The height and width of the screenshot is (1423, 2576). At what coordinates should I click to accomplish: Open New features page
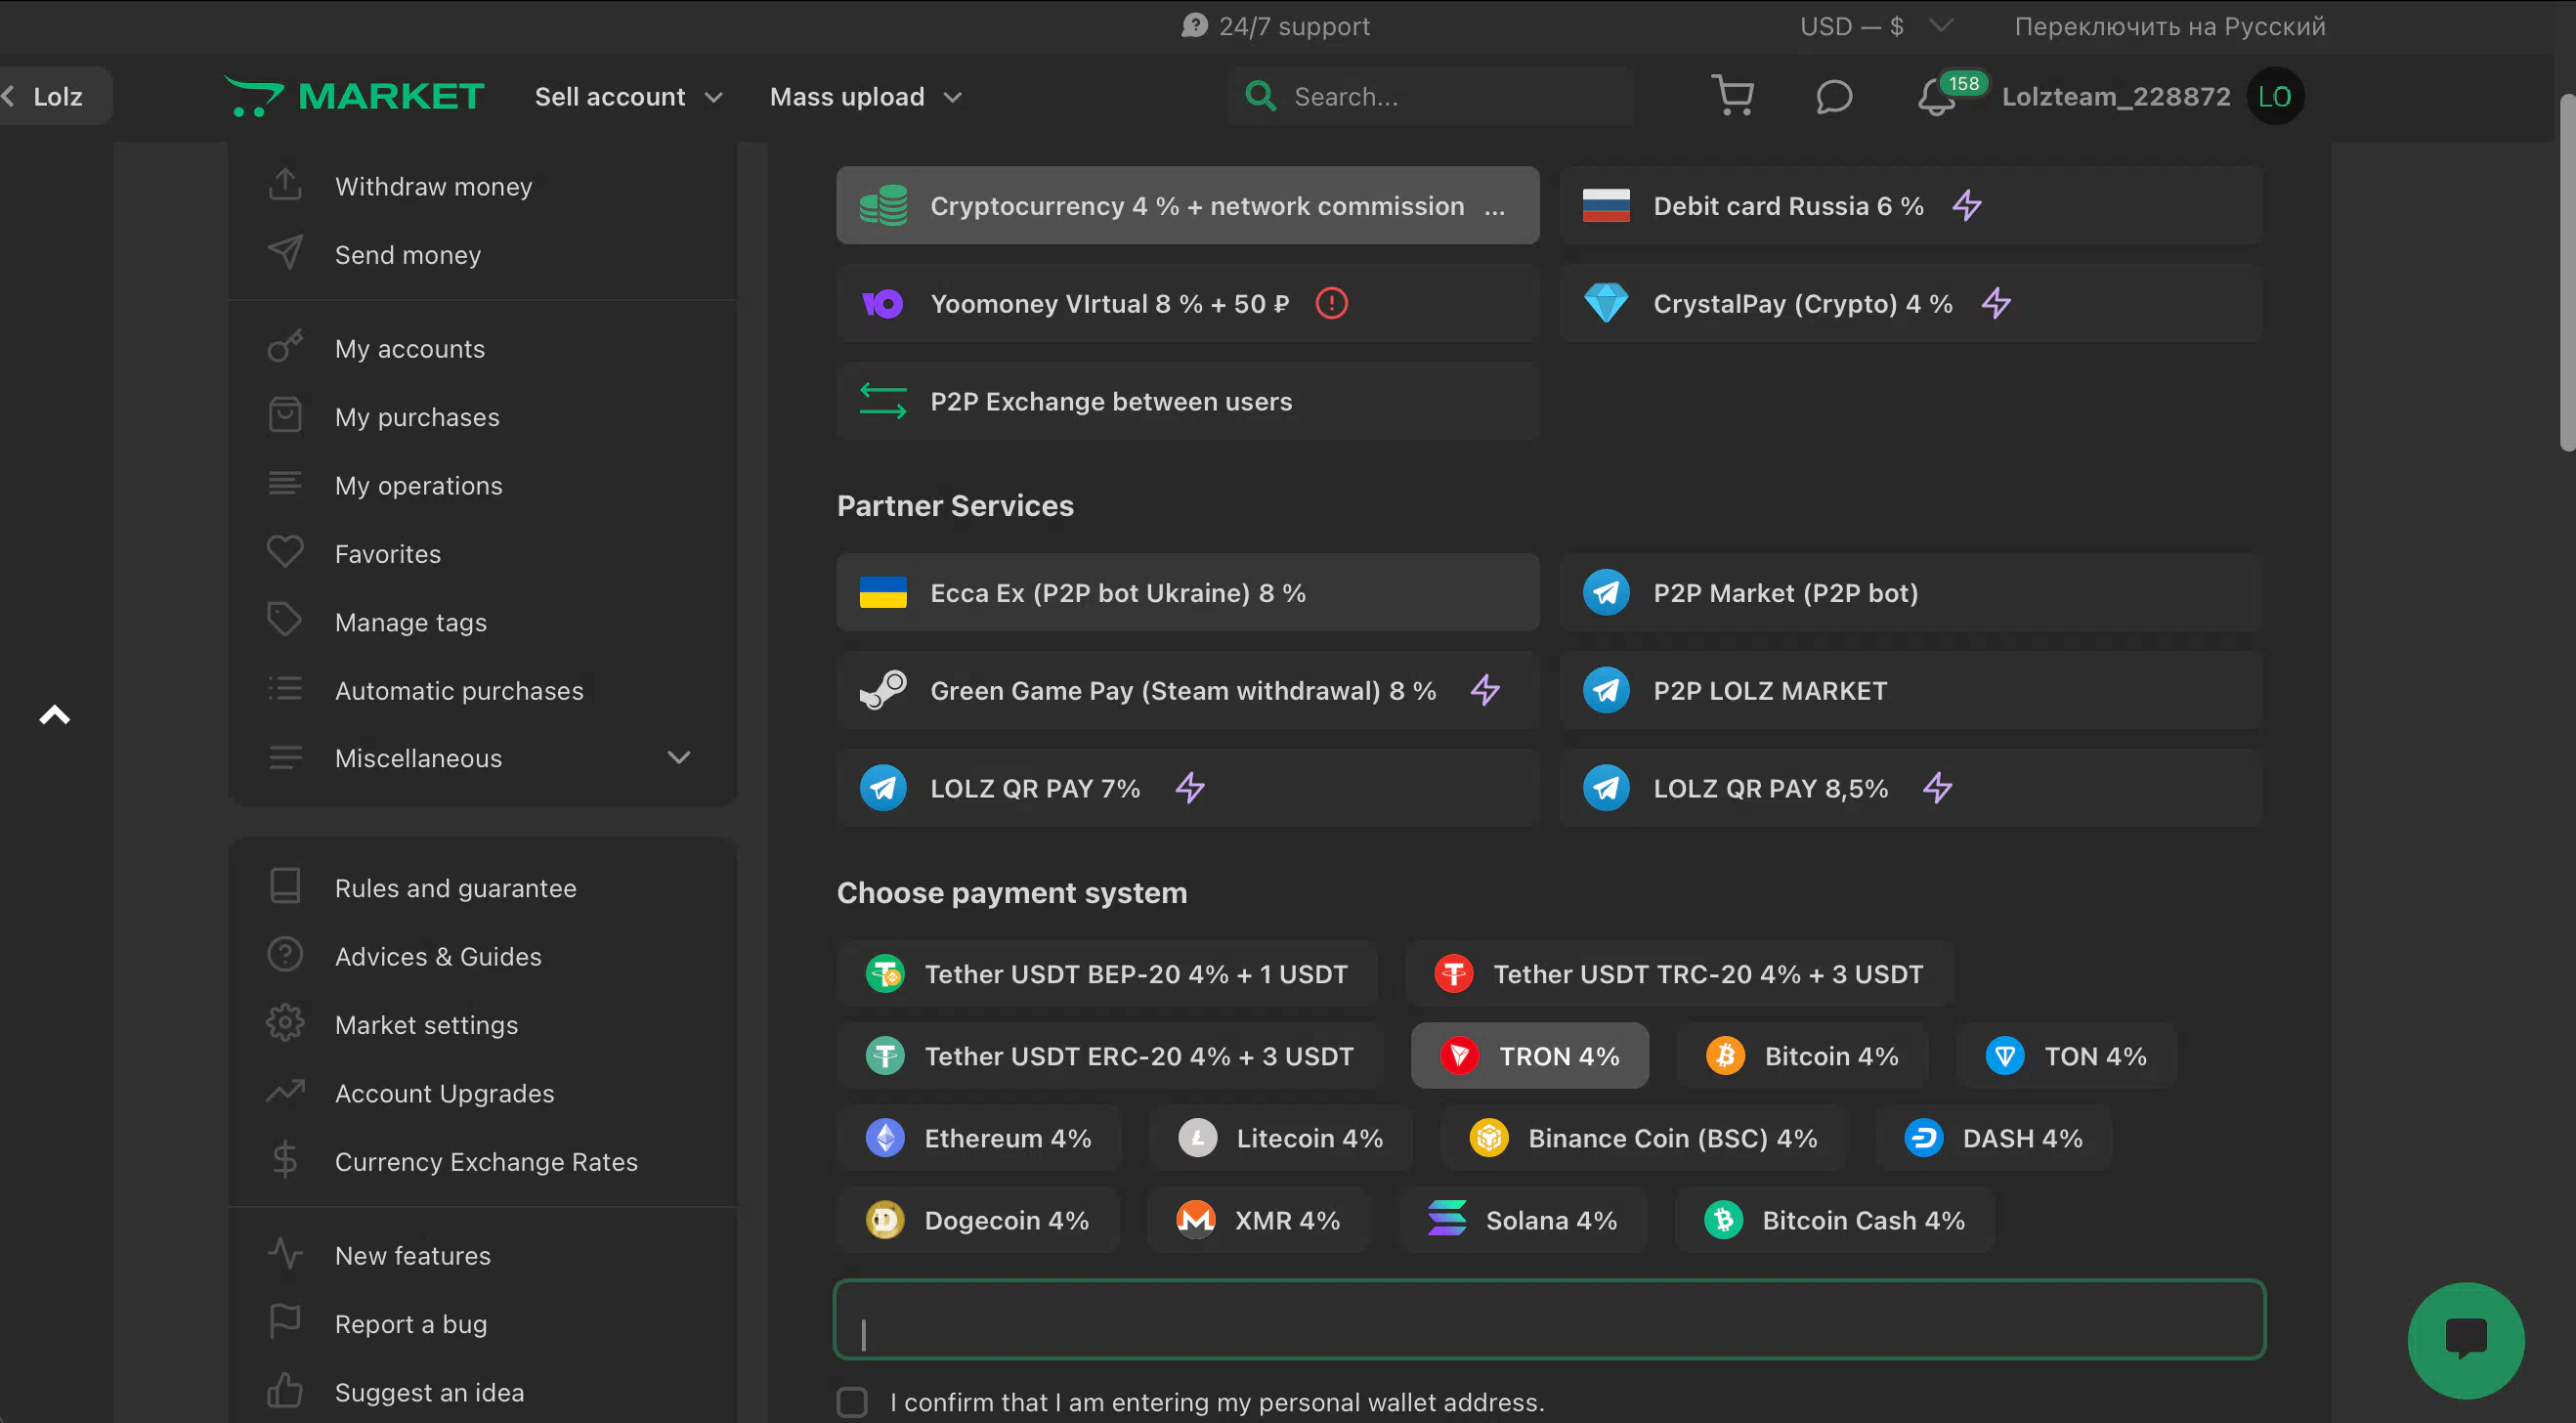click(x=413, y=1254)
